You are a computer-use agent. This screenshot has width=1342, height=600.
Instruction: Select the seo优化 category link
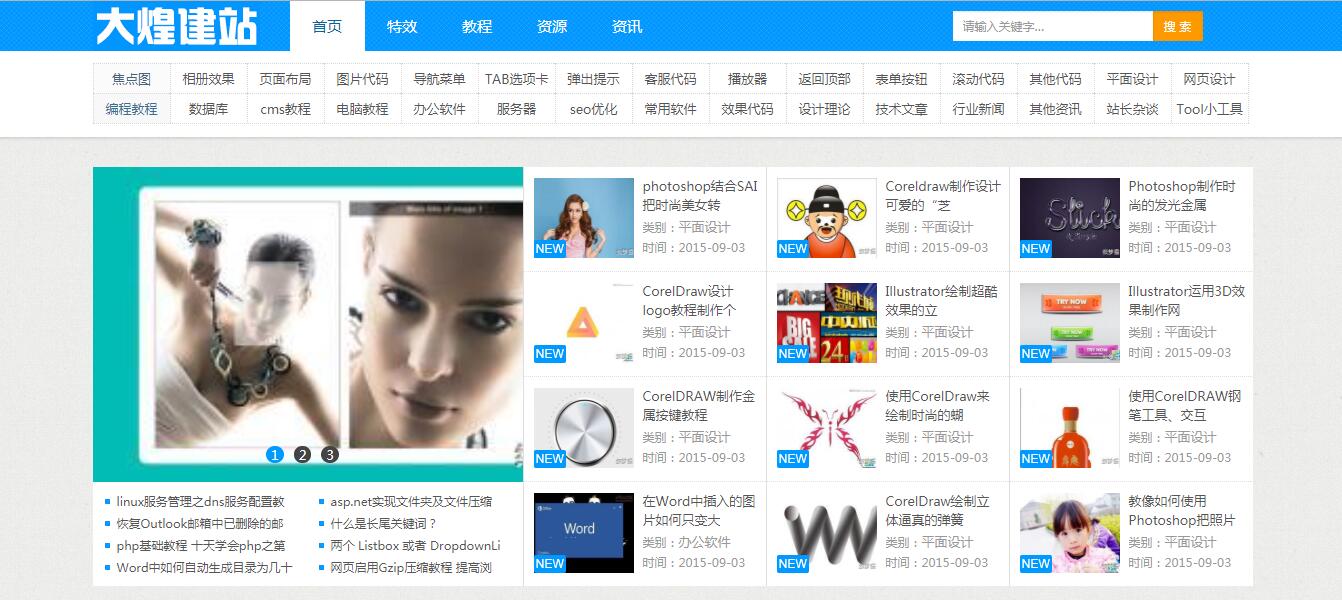click(593, 109)
